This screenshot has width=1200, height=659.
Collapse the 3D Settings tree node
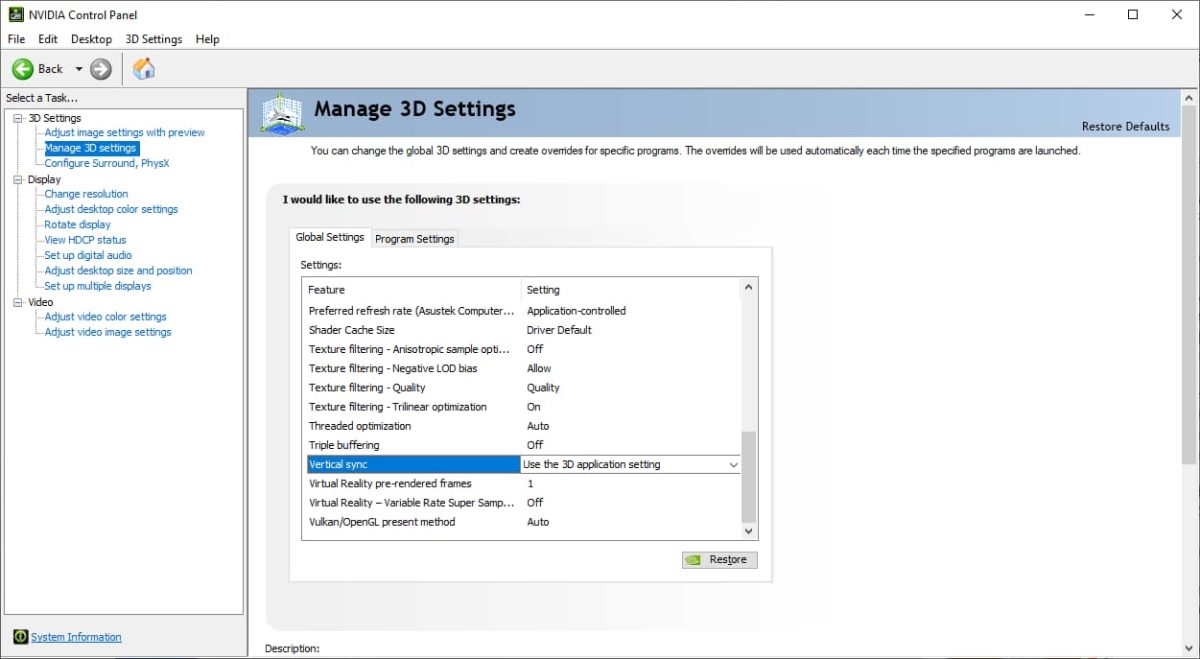17,118
